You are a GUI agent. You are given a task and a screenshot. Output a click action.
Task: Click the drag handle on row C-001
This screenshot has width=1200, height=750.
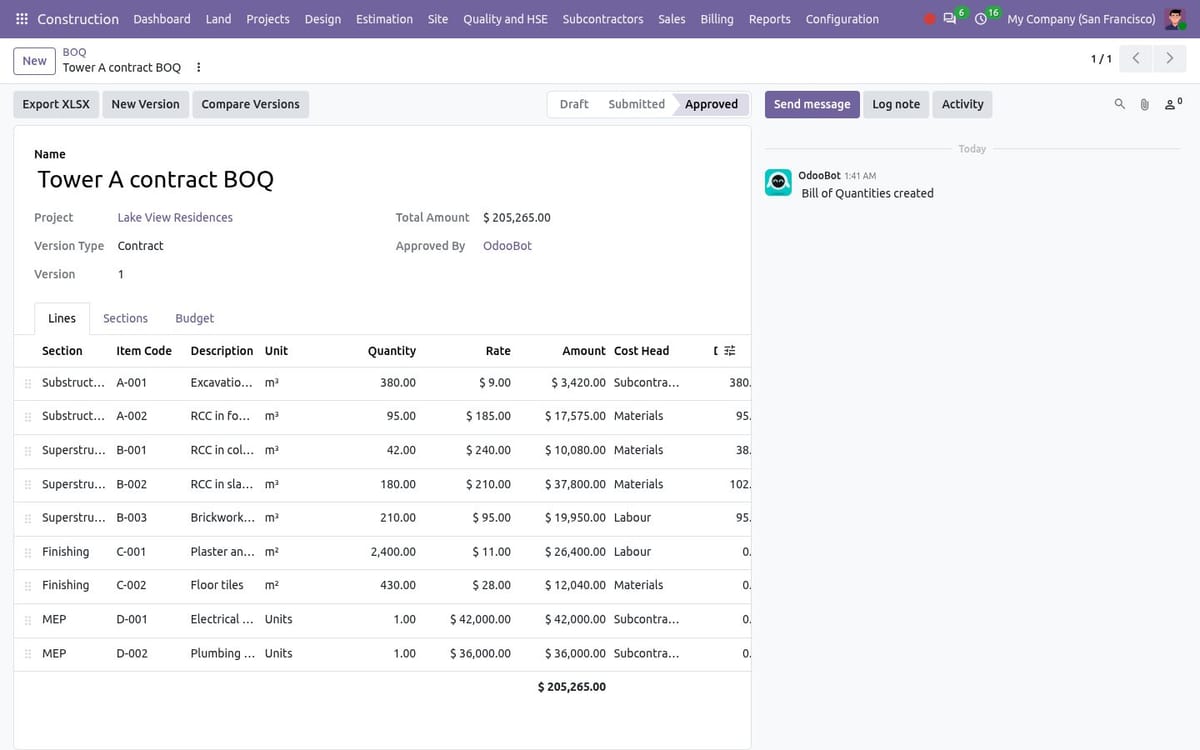[x=28, y=552]
